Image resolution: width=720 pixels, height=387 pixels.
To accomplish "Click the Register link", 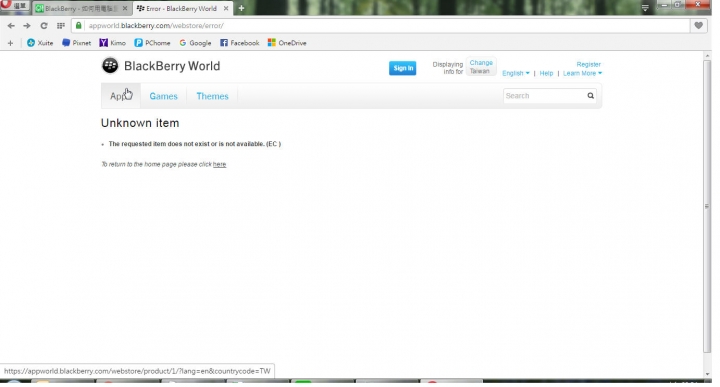I will tap(589, 64).
